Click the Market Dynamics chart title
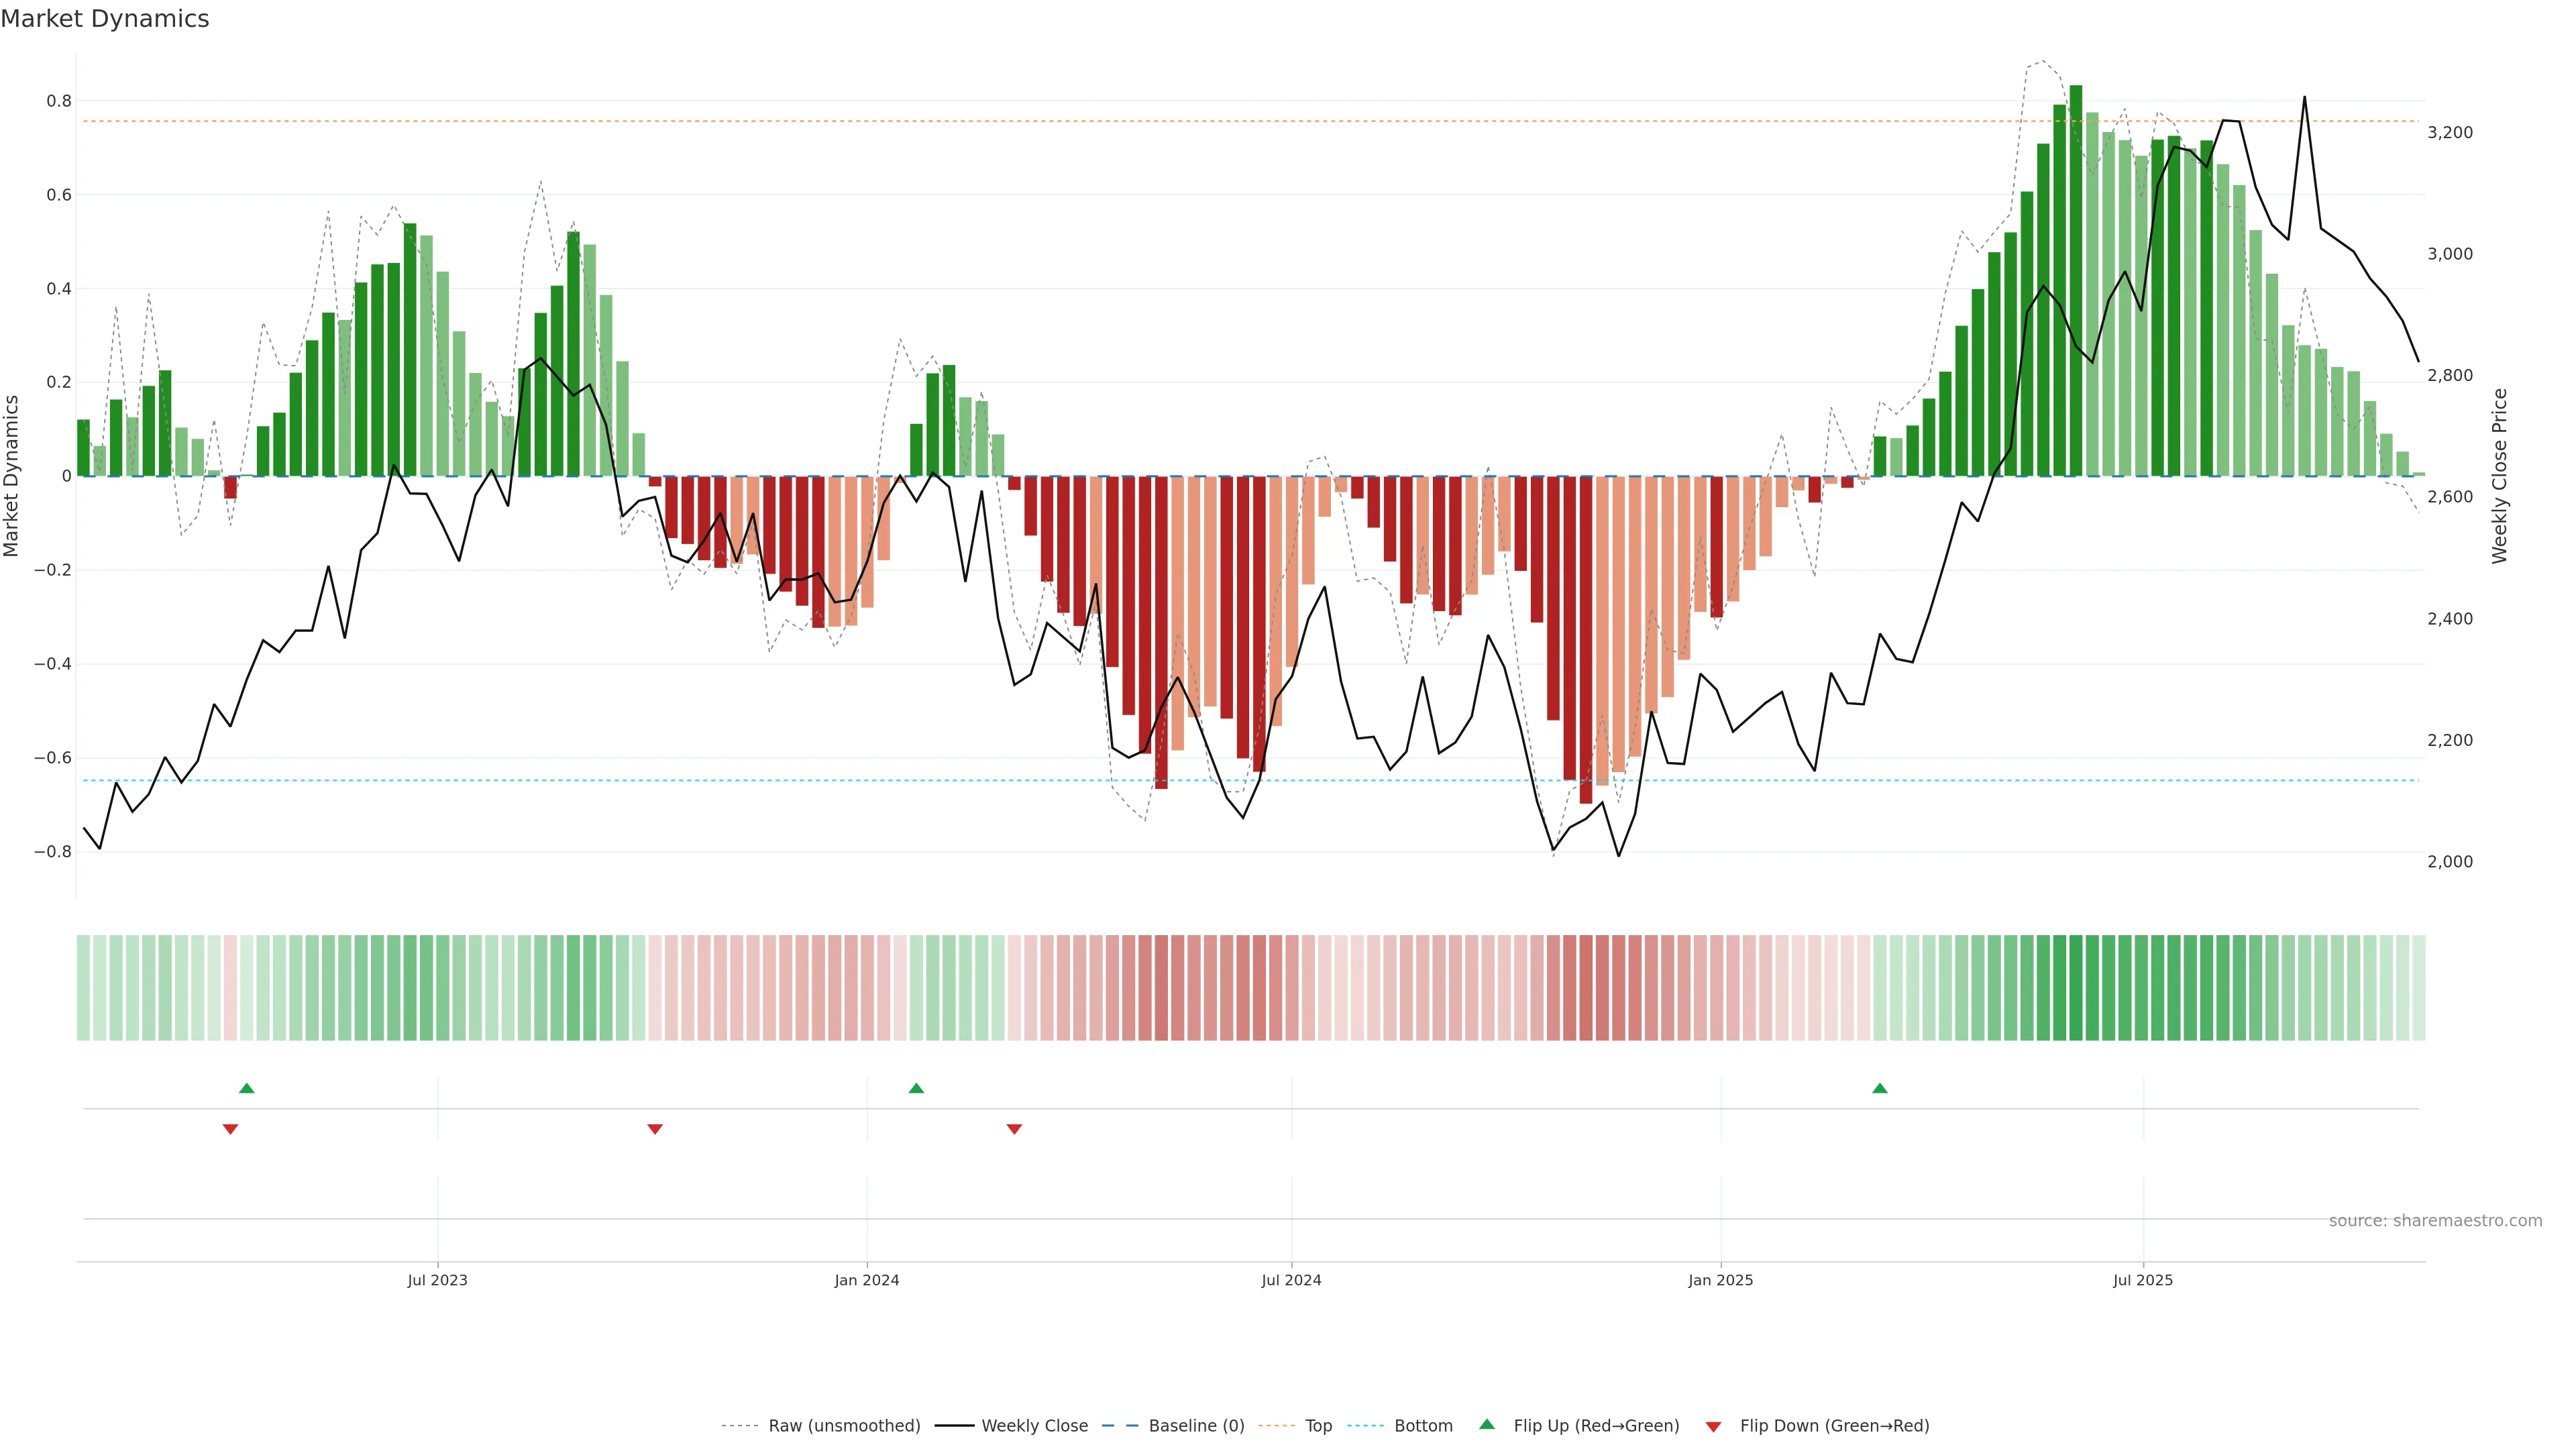Viewport: 2576px width, 1449px height. 105,19
